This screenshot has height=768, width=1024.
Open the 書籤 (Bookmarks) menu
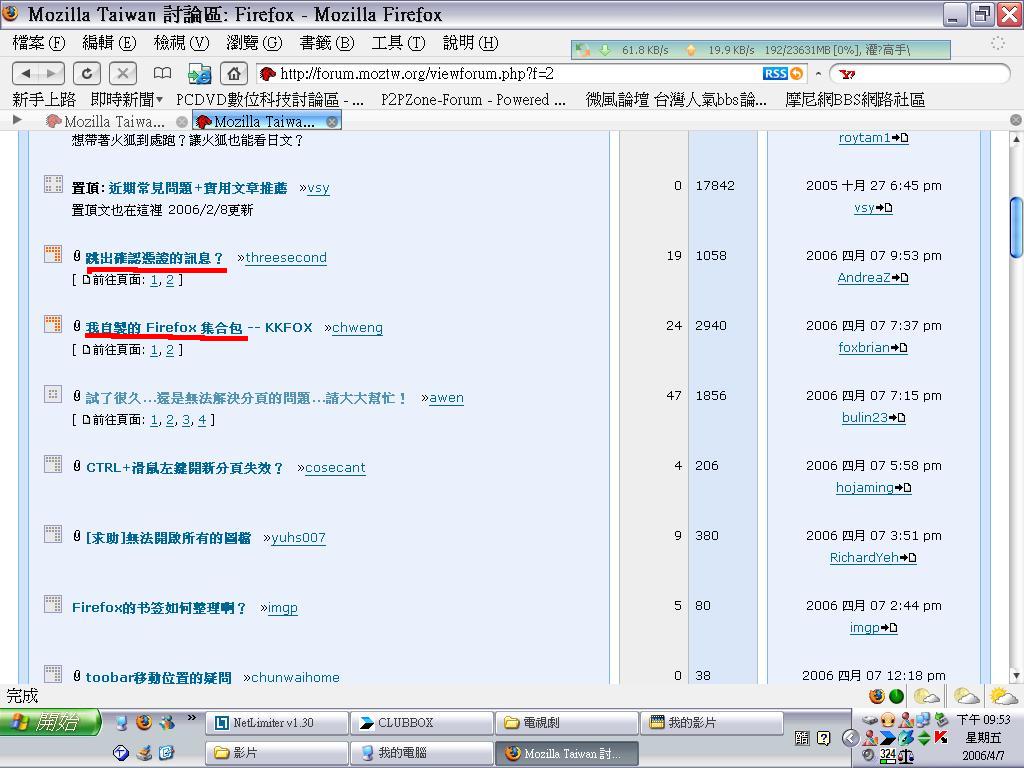pos(327,43)
